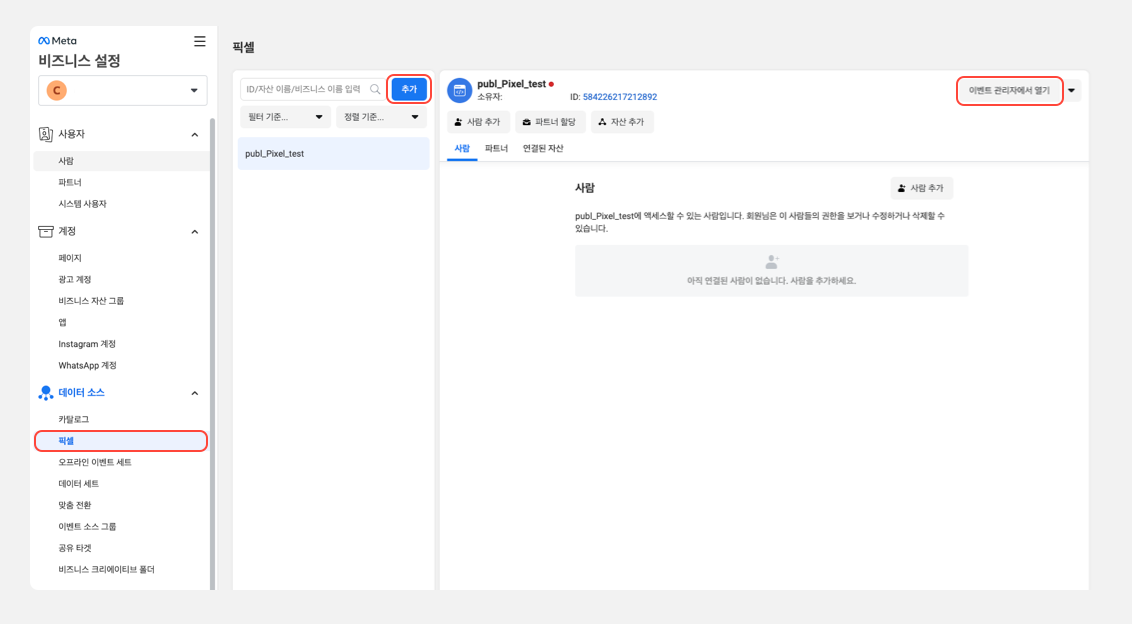This screenshot has width=1132, height=624.
Task: Click 이벤트 관리자에서 열기 button
Action: pos(1008,90)
